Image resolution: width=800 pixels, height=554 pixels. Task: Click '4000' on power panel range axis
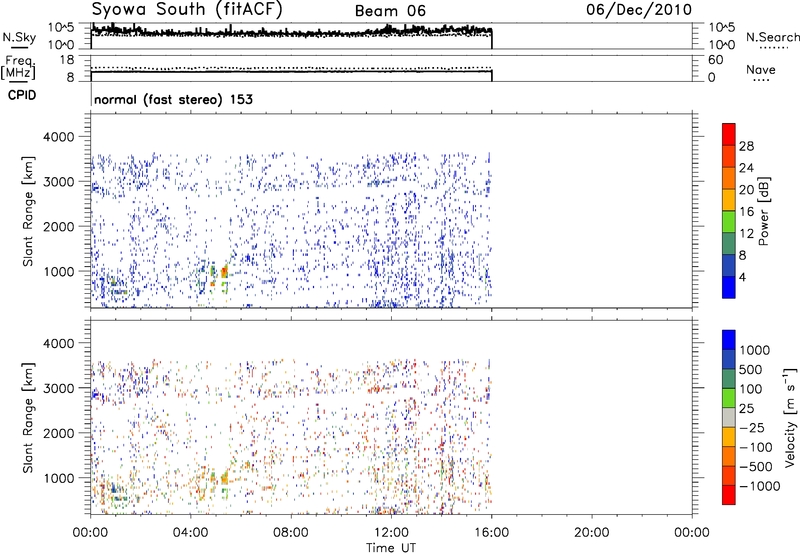tap(59, 137)
